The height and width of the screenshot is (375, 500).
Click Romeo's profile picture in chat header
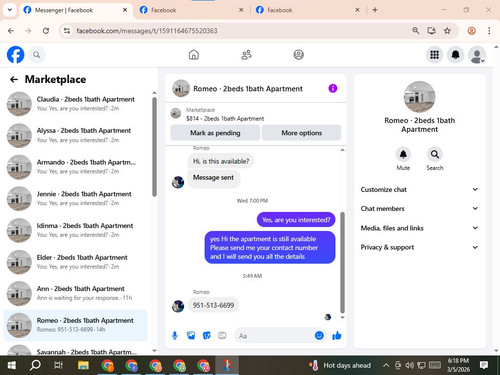coord(181,88)
